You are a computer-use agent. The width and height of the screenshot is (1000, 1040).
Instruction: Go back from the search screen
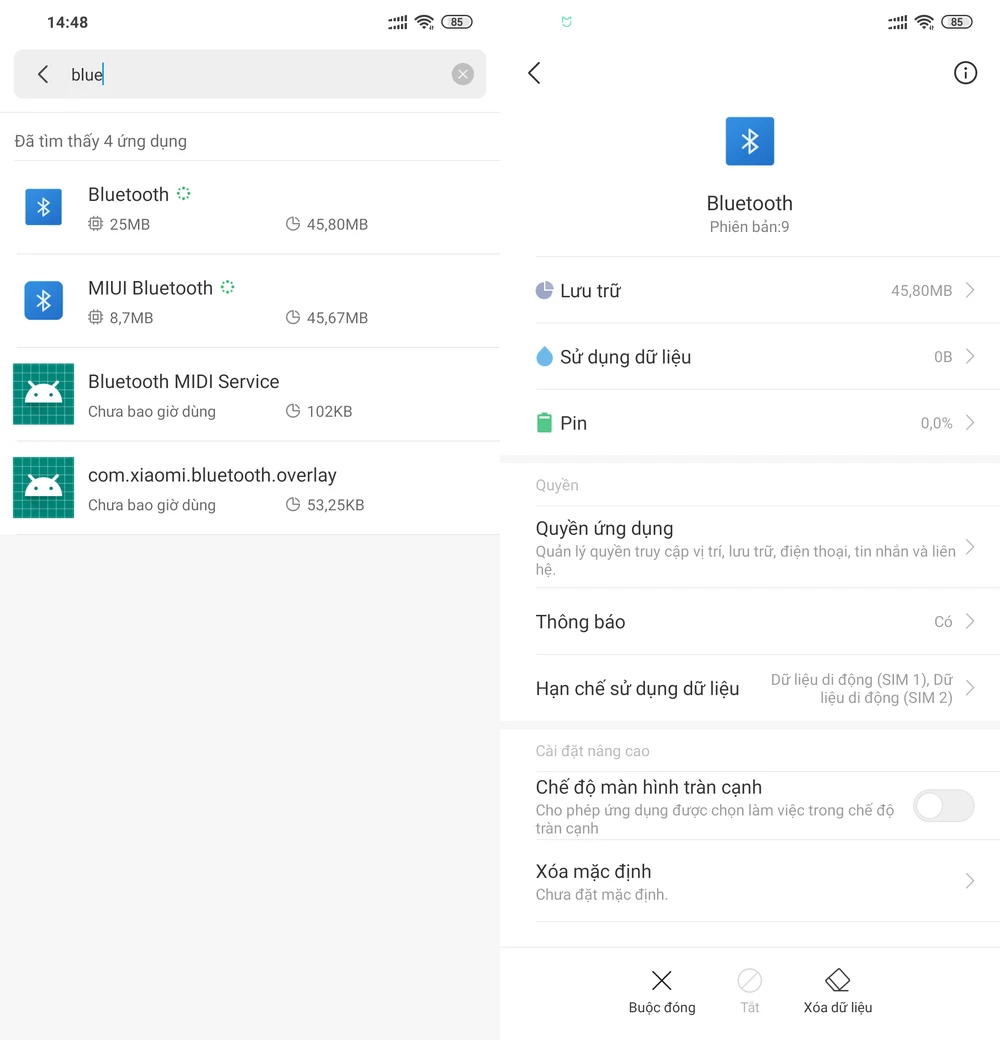[43, 74]
